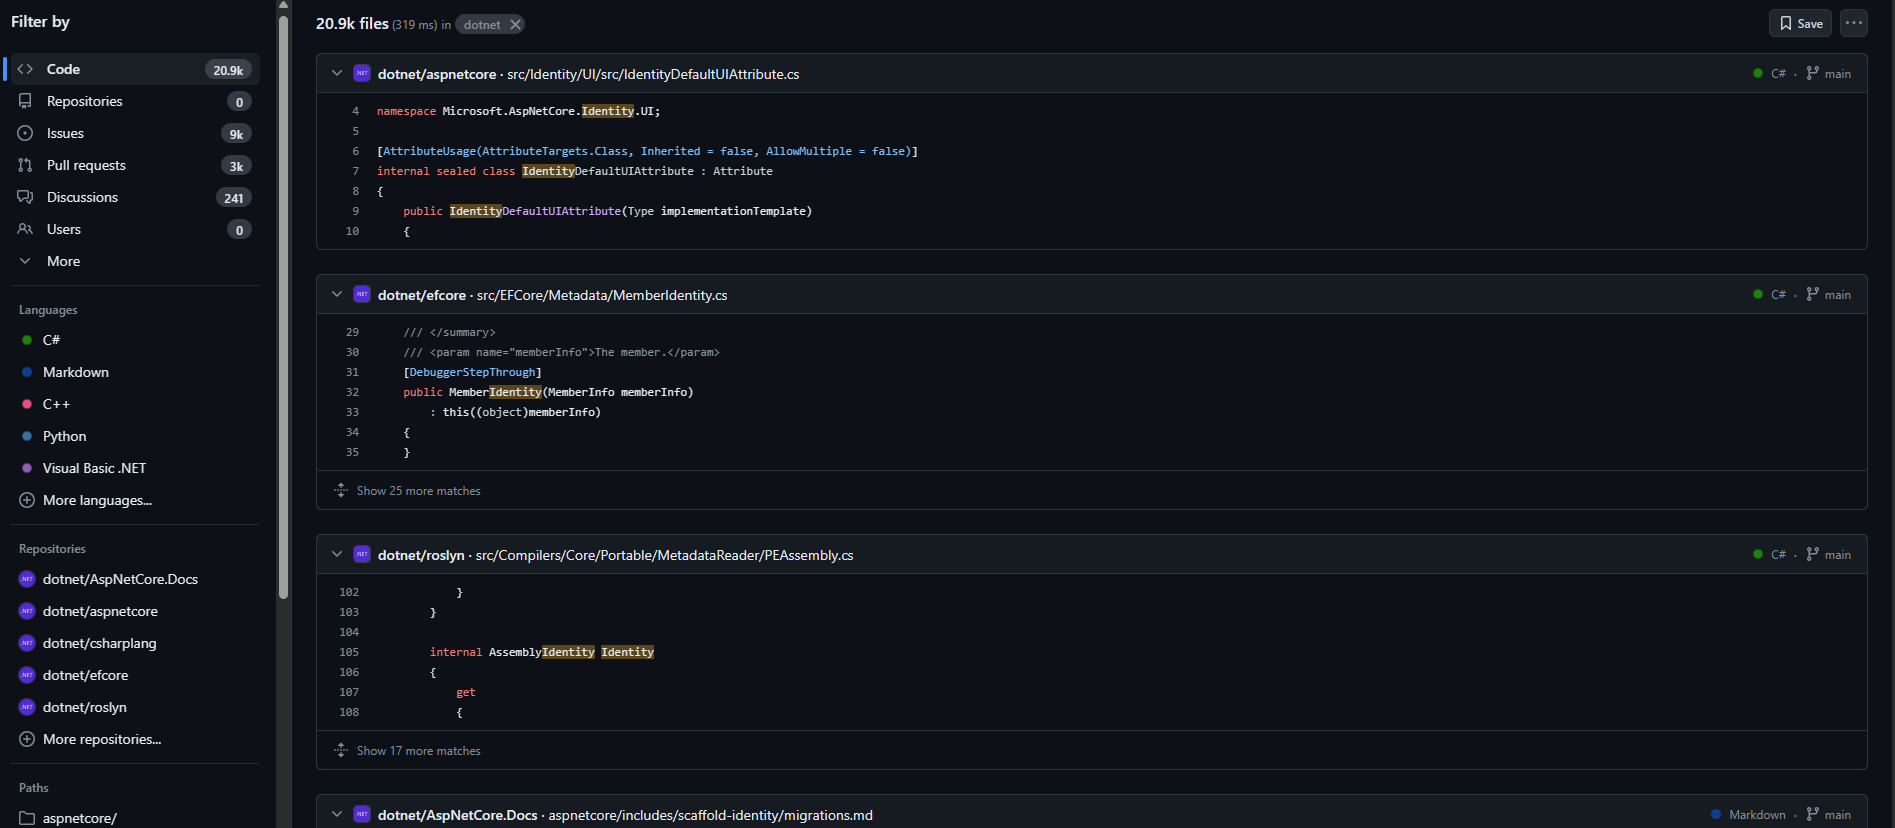Image resolution: width=1895 pixels, height=828 pixels.
Task: Collapse the PEAssembly.cs result
Action: point(337,555)
